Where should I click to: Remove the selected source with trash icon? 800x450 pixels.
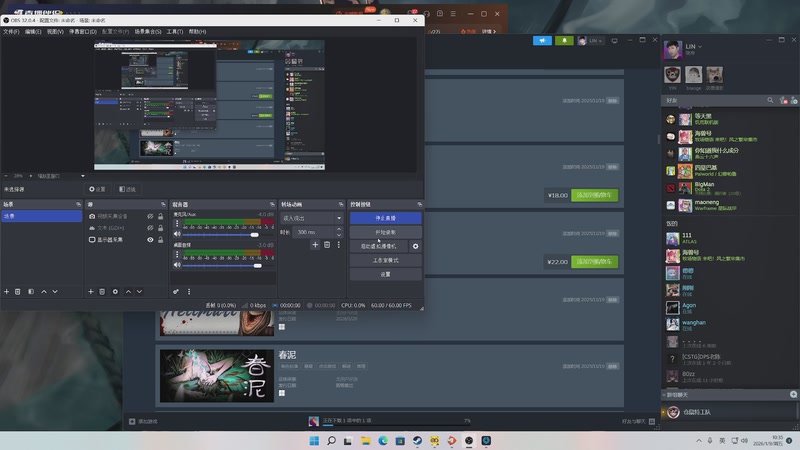(x=102, y=291)
